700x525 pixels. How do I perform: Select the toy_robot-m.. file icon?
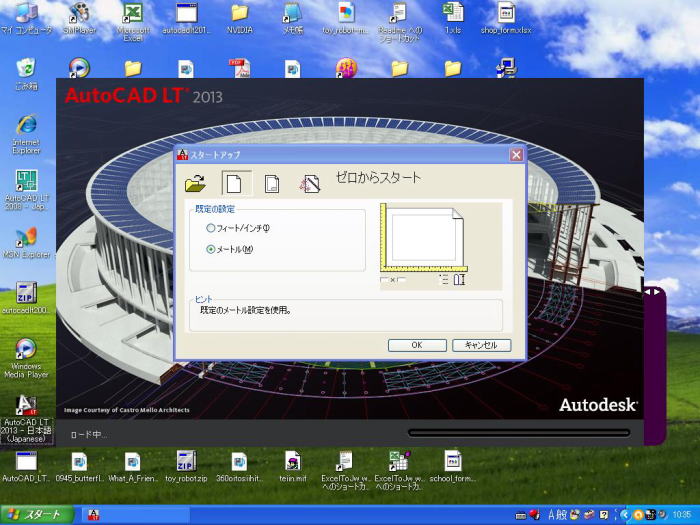click(x=346, y=19)
